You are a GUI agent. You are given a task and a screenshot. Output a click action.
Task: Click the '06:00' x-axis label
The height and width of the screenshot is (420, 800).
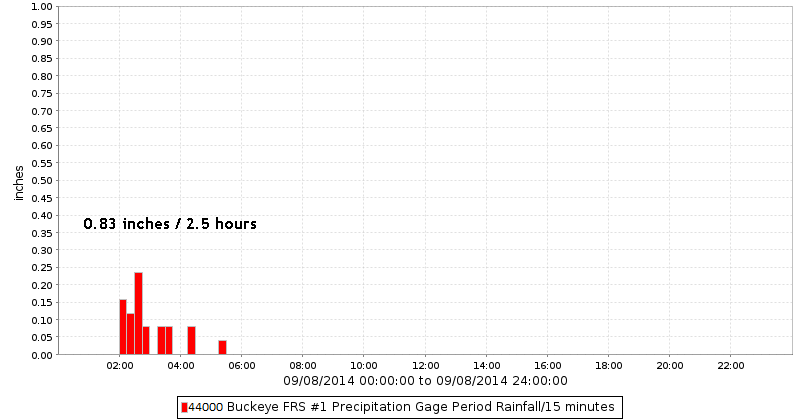242,366
